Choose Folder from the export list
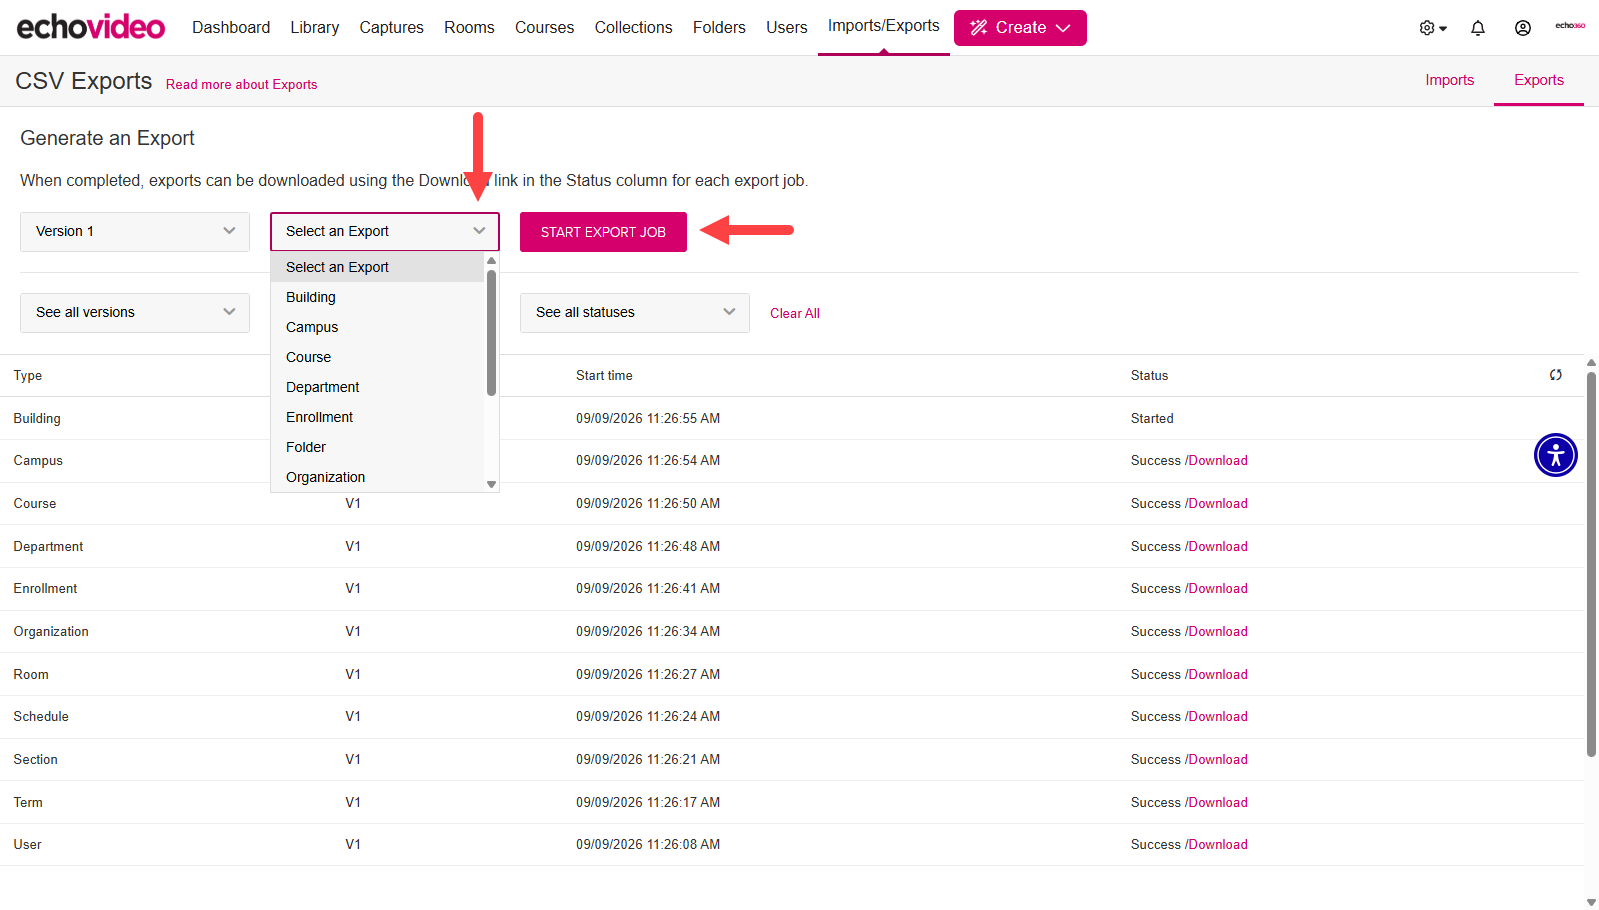1599x910 pixels. 378,447
